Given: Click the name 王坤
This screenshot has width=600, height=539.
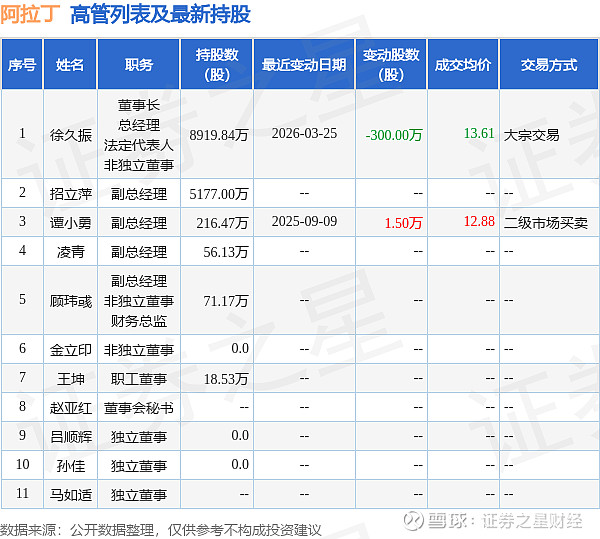Looking at the screenshot, I should coord(70,379).
